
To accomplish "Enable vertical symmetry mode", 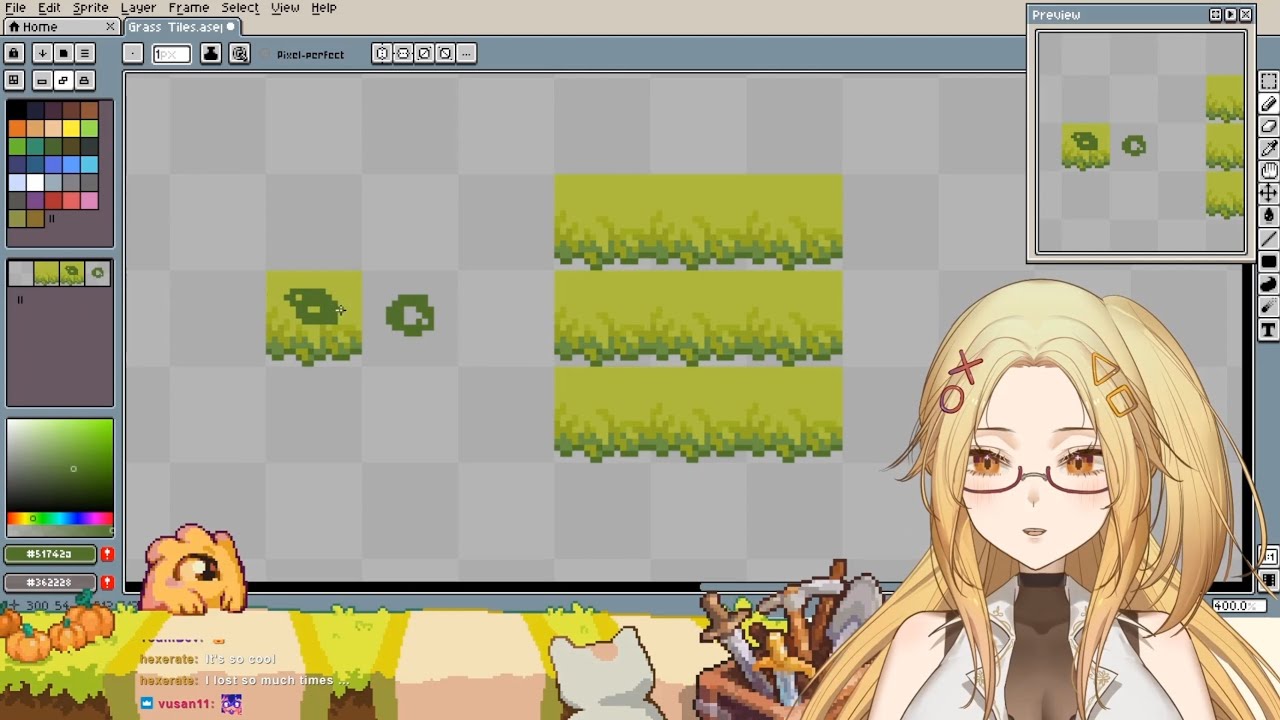I will (403, 53).
